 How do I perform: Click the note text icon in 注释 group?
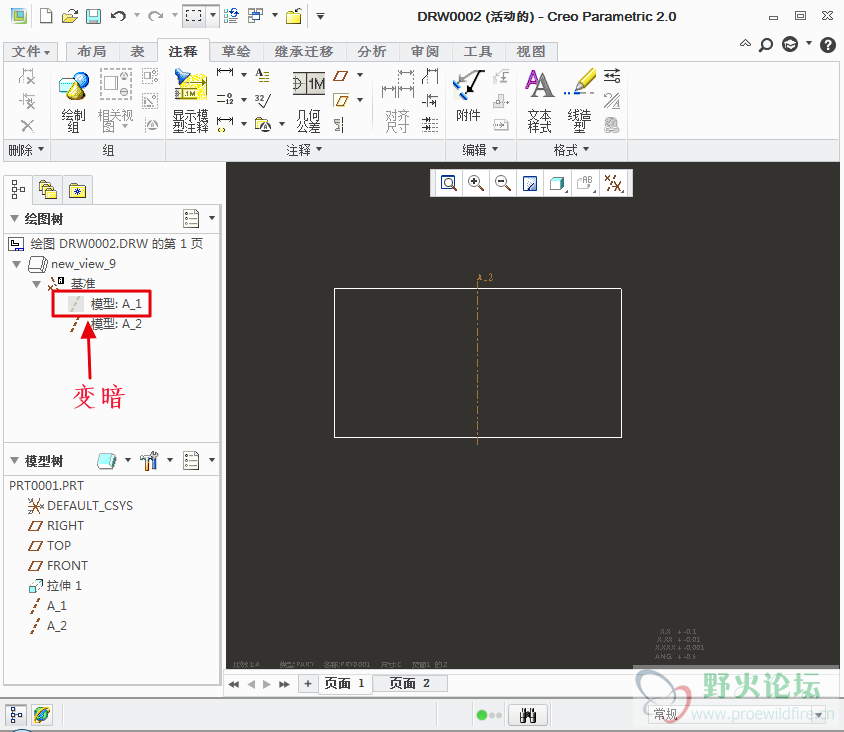pyautogui.click(x=262, y=75)
